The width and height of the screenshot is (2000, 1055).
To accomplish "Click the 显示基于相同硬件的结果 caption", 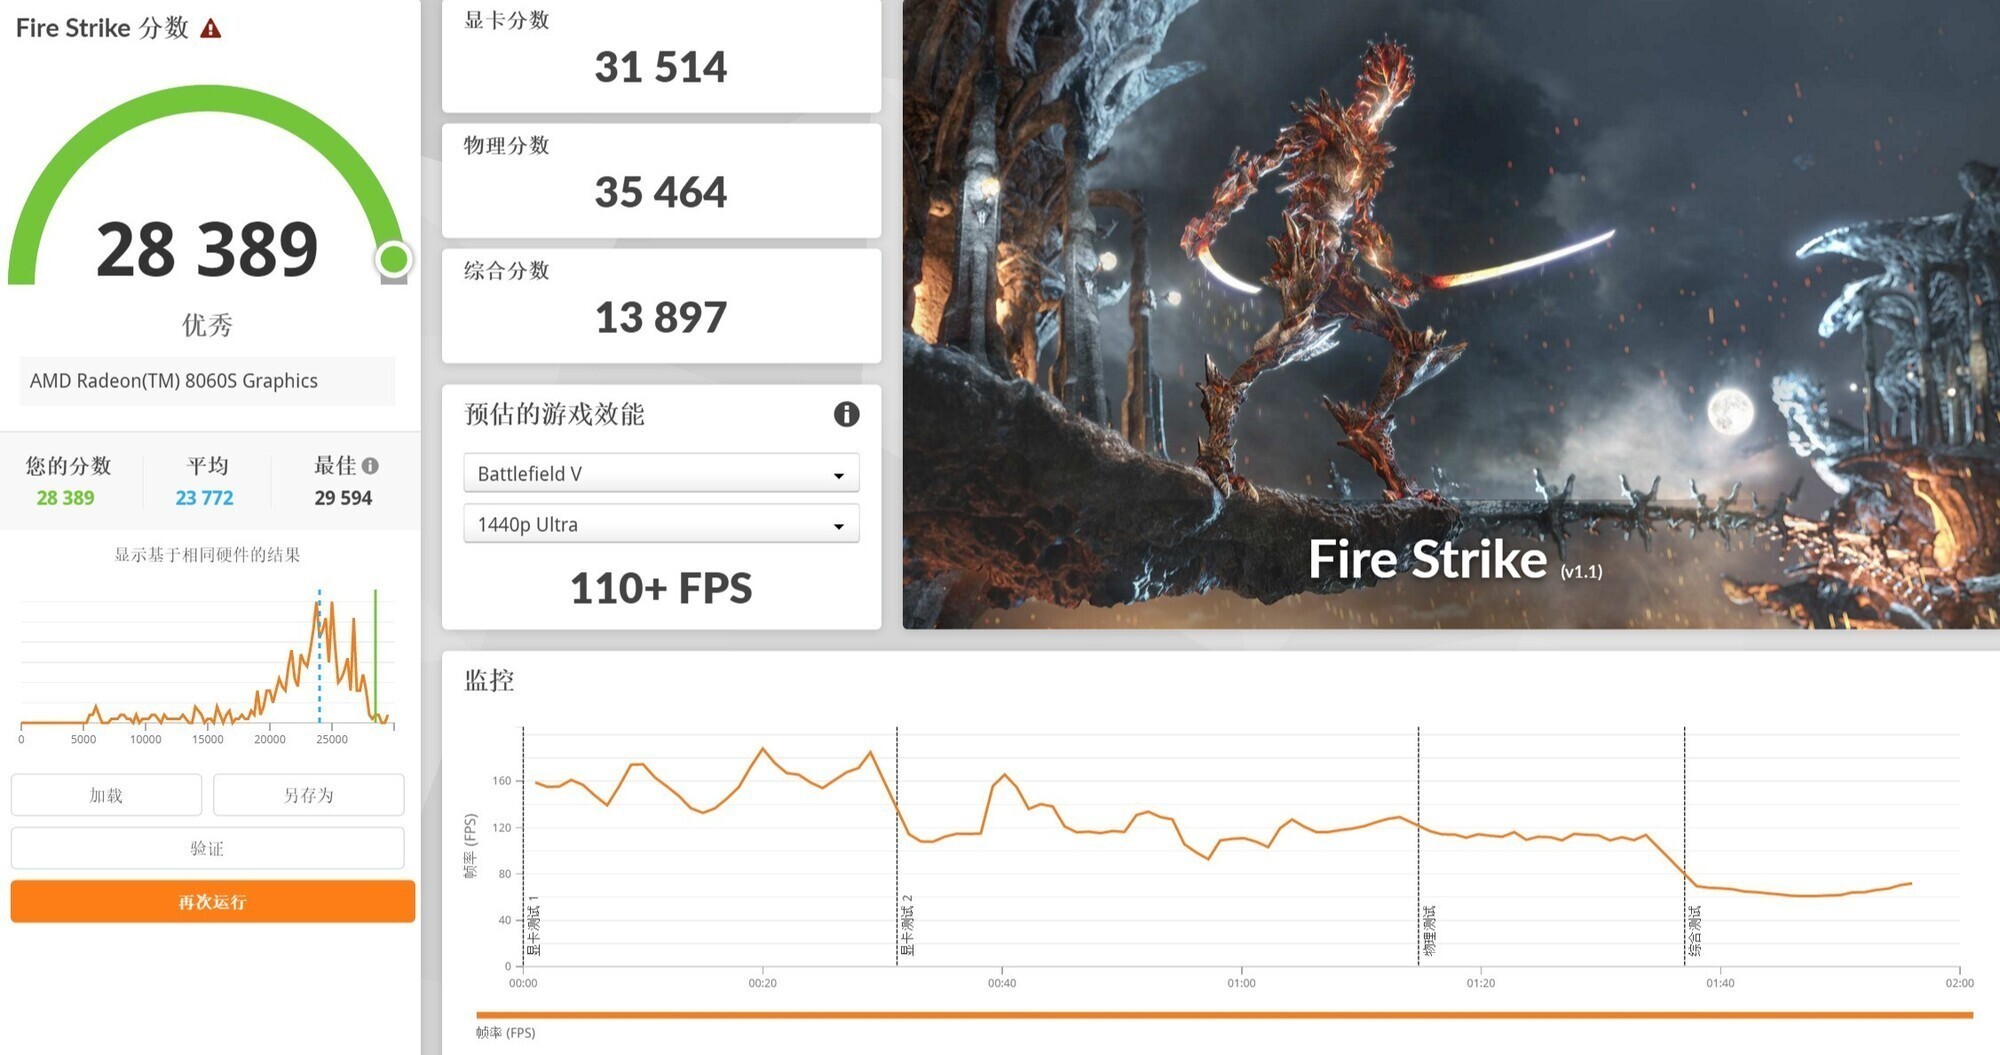I will pos(207,555).
